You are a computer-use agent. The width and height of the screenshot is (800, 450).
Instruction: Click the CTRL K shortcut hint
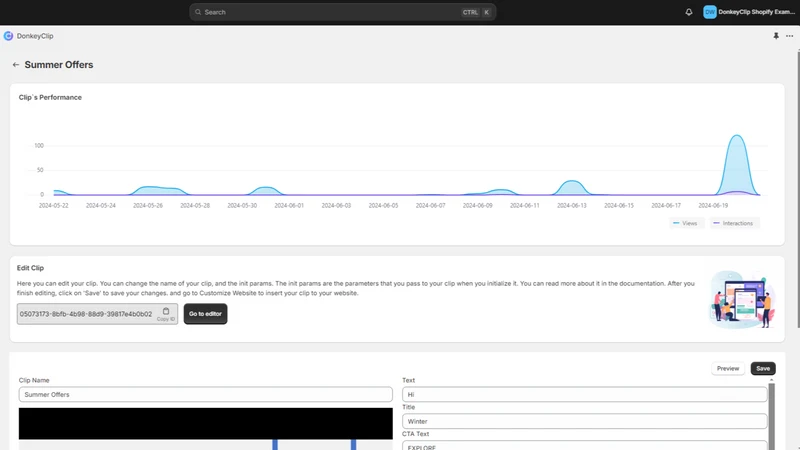coord(476,12)
